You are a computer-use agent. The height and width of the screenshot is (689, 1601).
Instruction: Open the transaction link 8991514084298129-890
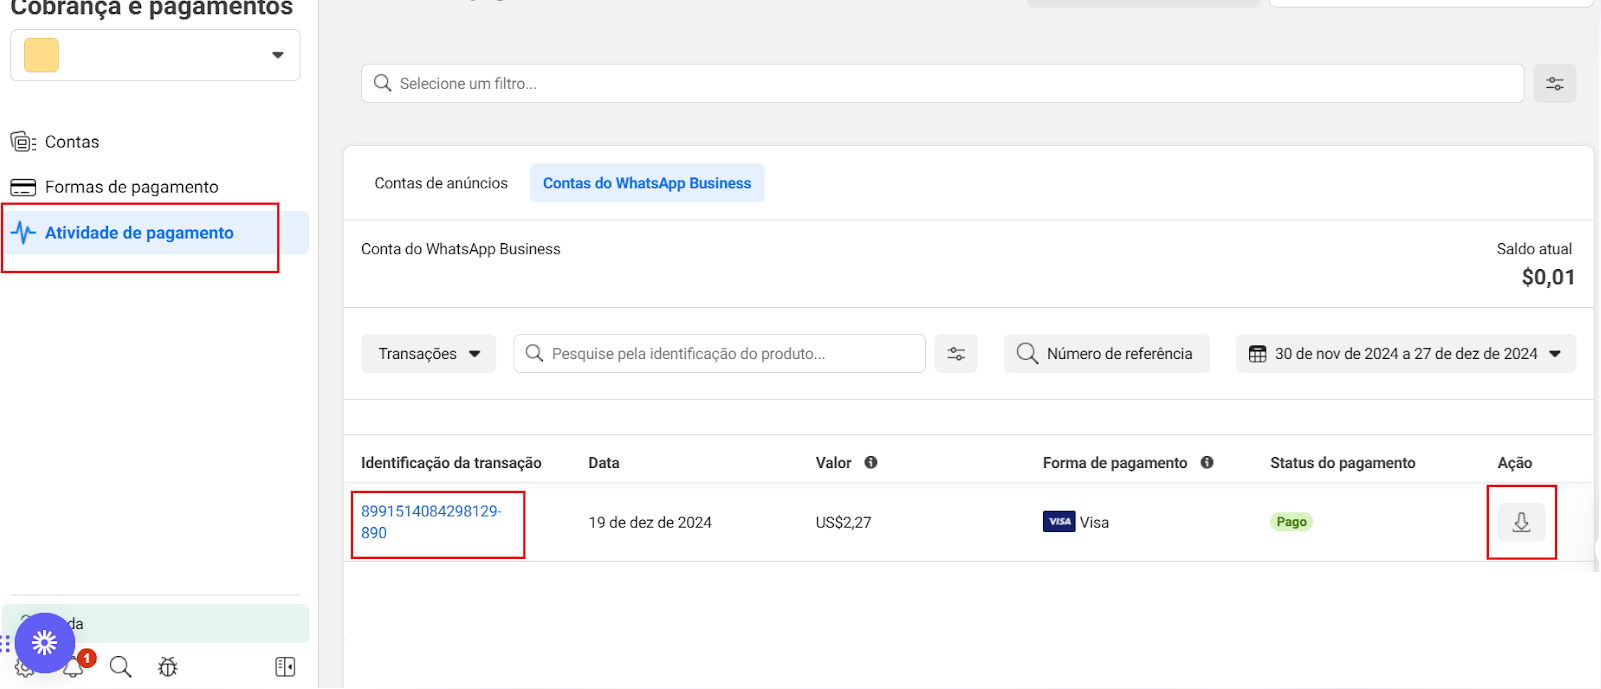click(431, 522)
